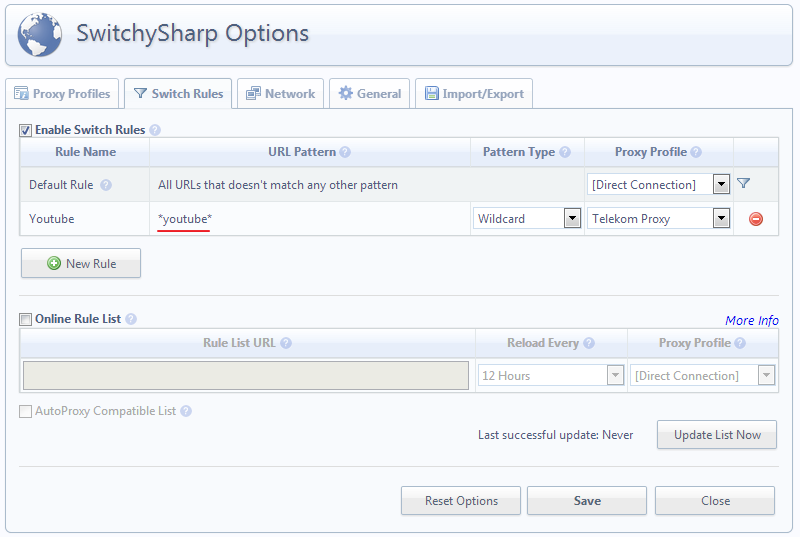Screen dimensions: 800x537
Task: Switch to the Proxy Profiles tab
Action: [x=62, y=94]
